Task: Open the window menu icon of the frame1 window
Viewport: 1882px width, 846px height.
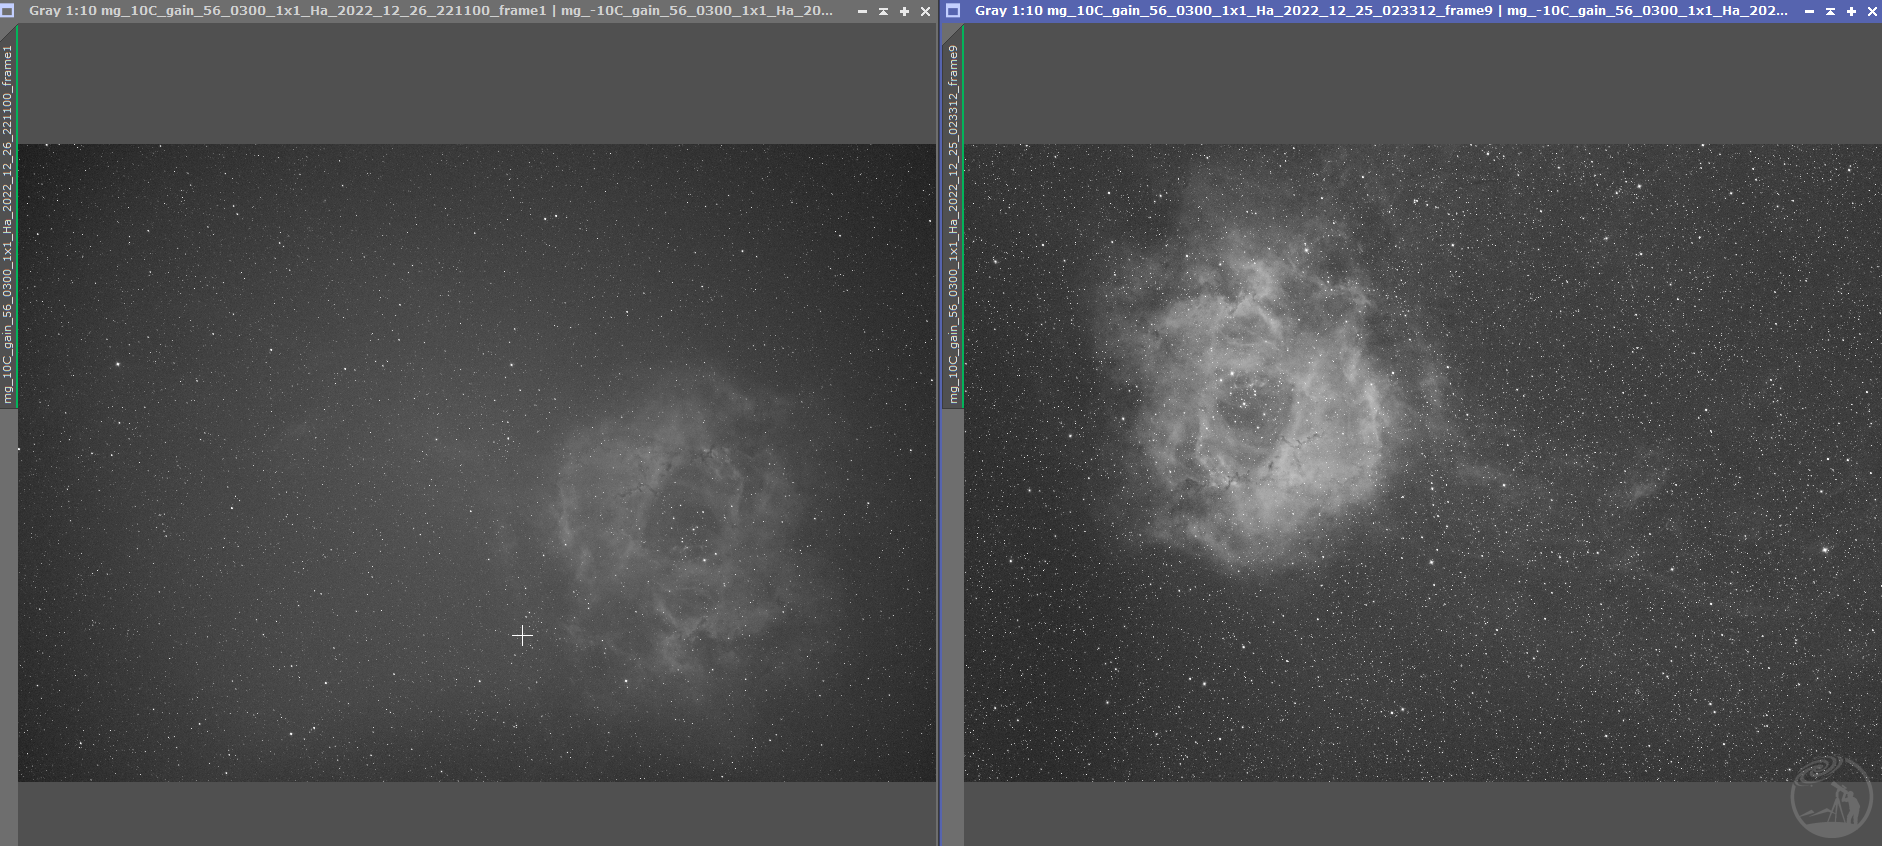Action: [x=7, y=11]
